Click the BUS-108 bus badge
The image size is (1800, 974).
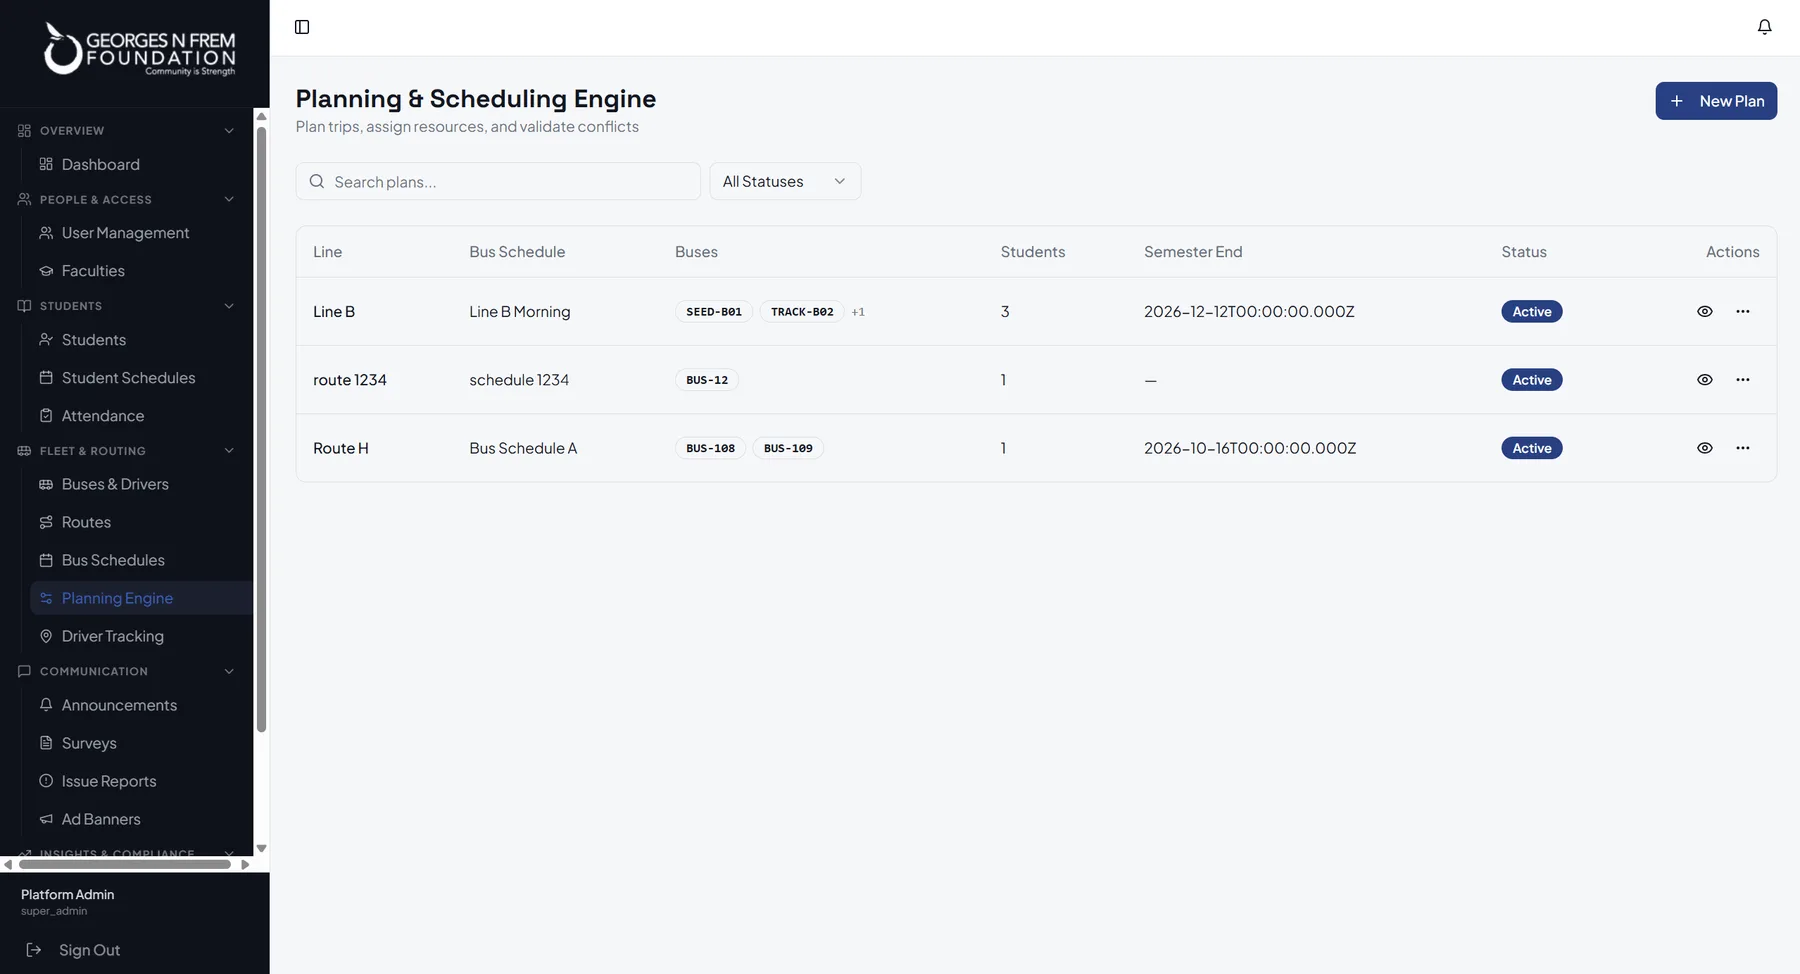pos(711,448)
